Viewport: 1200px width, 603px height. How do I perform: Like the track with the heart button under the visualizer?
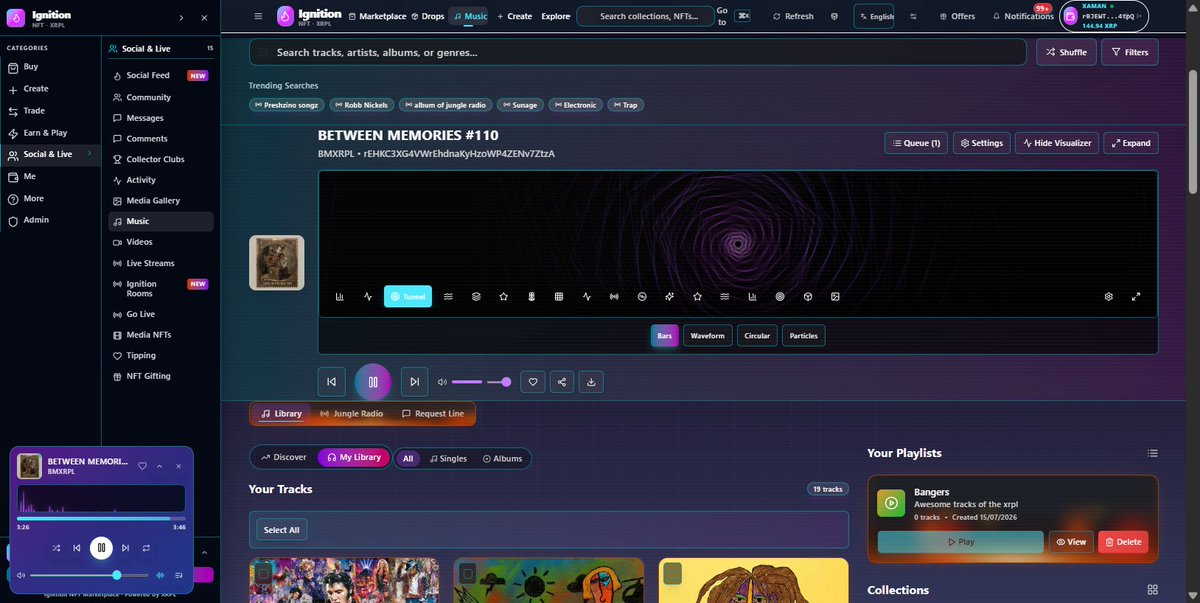[x=534, y=381]
